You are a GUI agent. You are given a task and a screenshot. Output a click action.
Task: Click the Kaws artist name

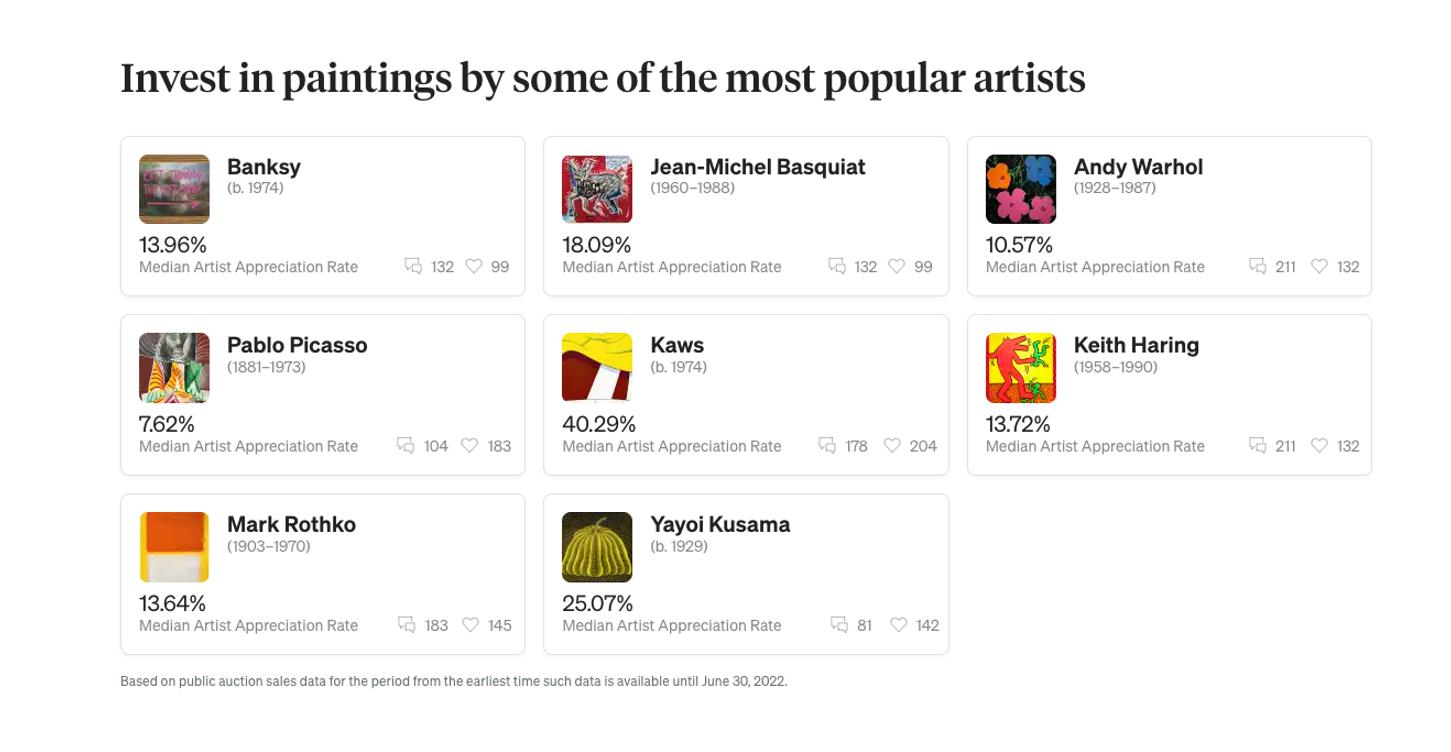click(x=677, y=345)
